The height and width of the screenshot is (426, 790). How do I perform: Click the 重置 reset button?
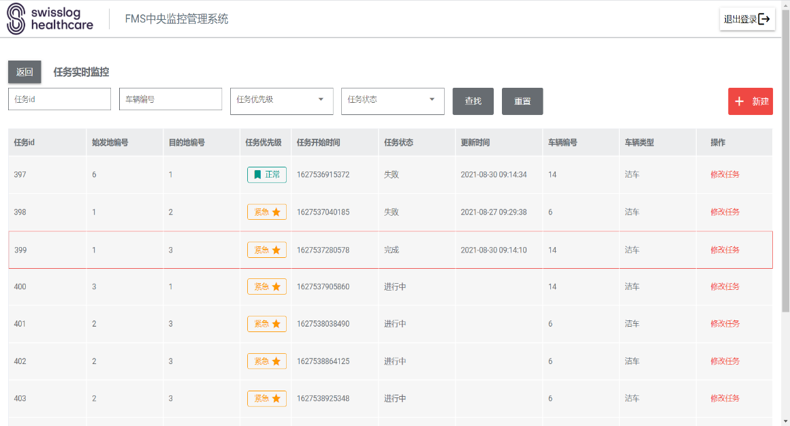(522, 101)
